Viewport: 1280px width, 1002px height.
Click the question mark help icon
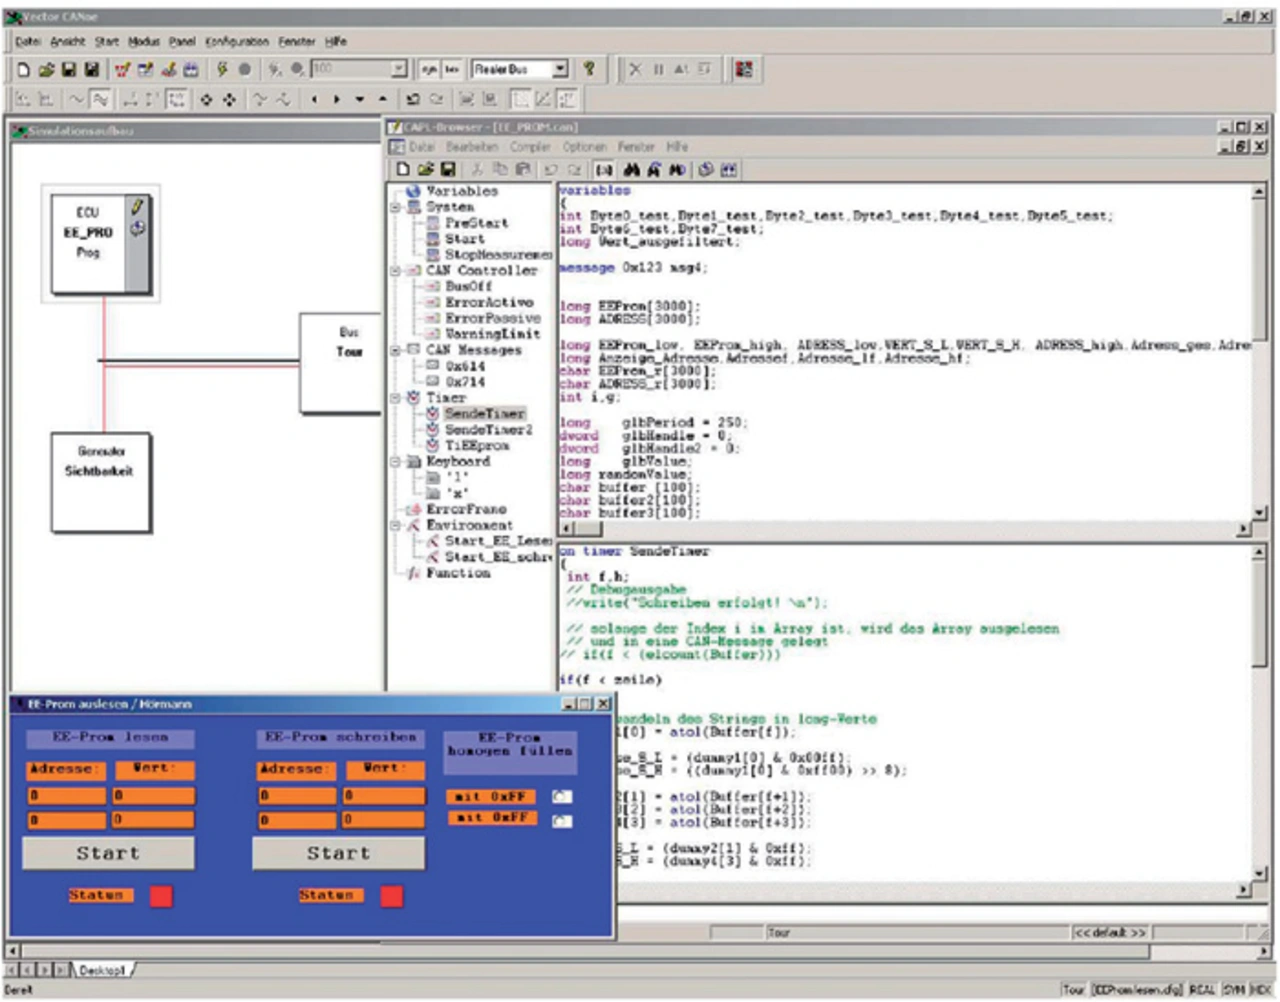589,69
